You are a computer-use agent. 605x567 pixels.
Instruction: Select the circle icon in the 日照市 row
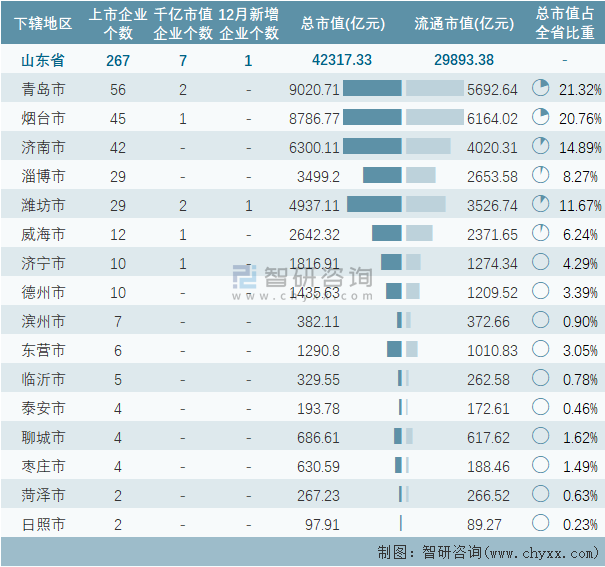(541, 523)
